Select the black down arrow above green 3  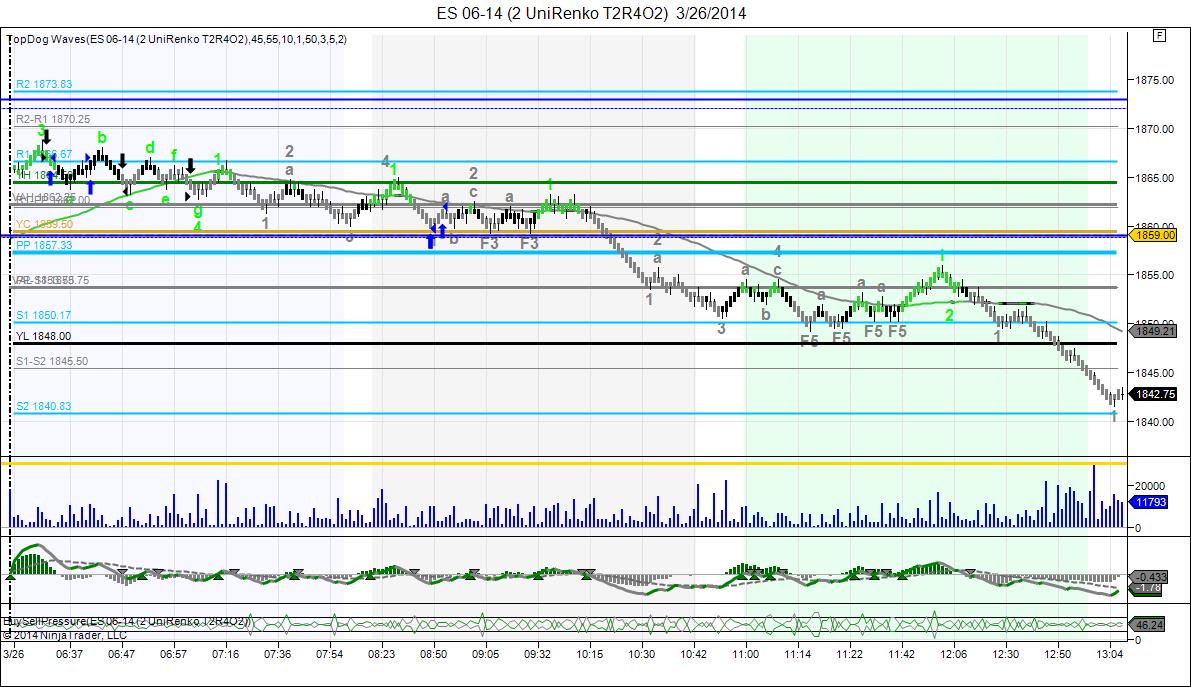tap(46, 137)
